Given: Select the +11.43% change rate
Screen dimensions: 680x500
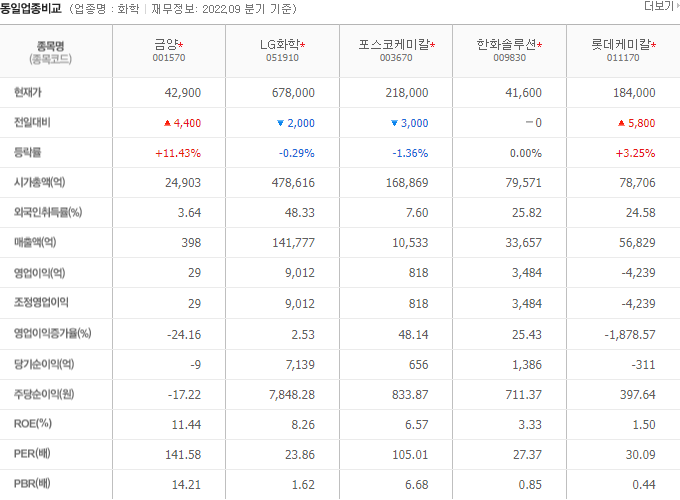Looking at the screenshot, I should pos(178,153).
